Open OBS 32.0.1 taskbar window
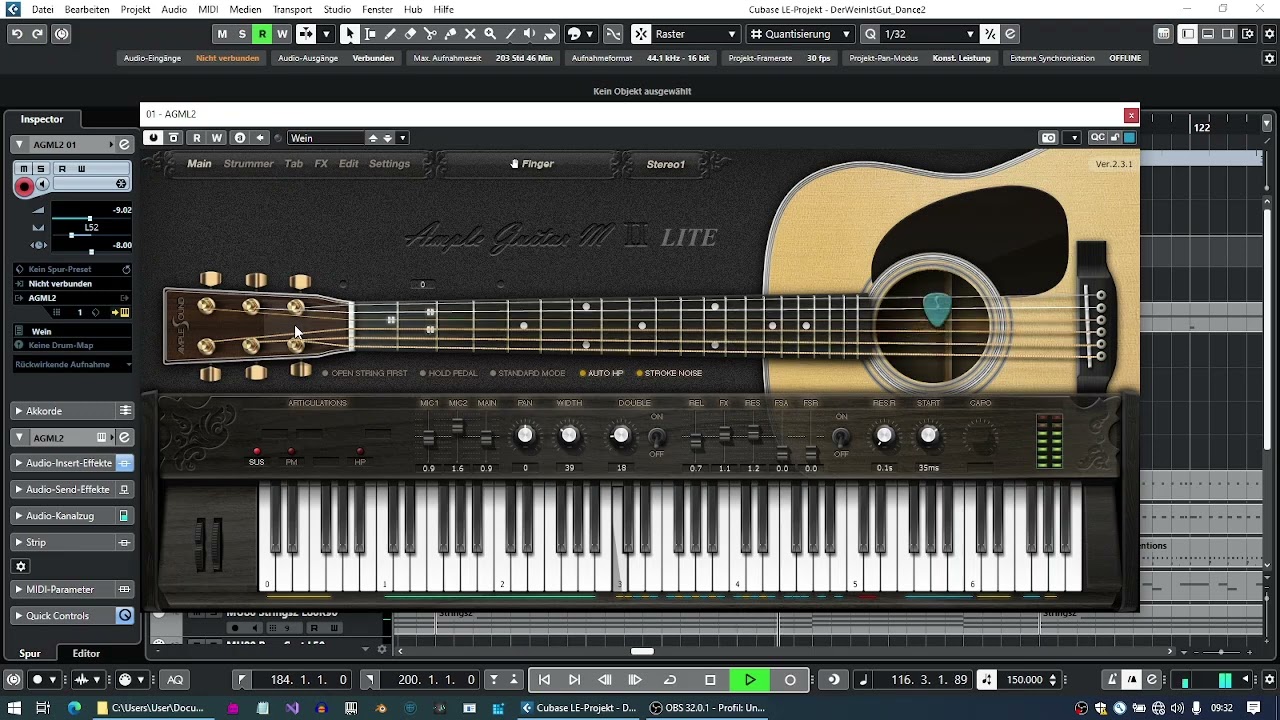This screenshot has height=720, width=1280. pos(708,708)
